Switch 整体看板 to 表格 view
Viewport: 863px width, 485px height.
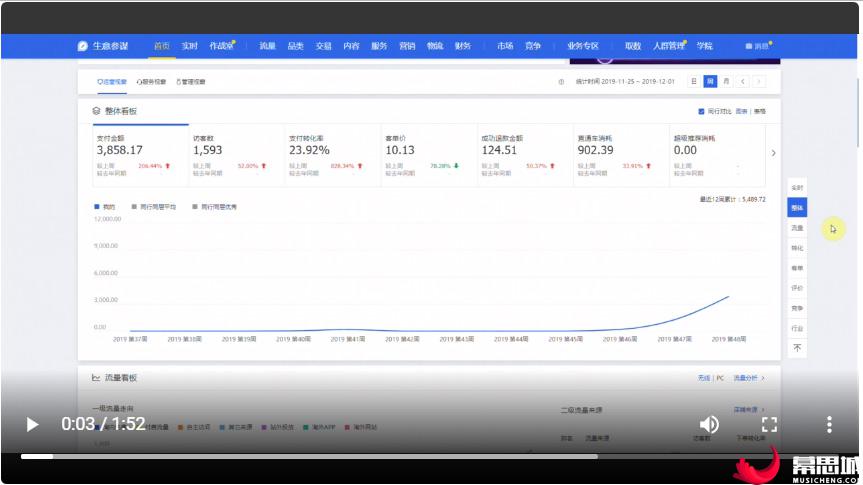[760, 112]
